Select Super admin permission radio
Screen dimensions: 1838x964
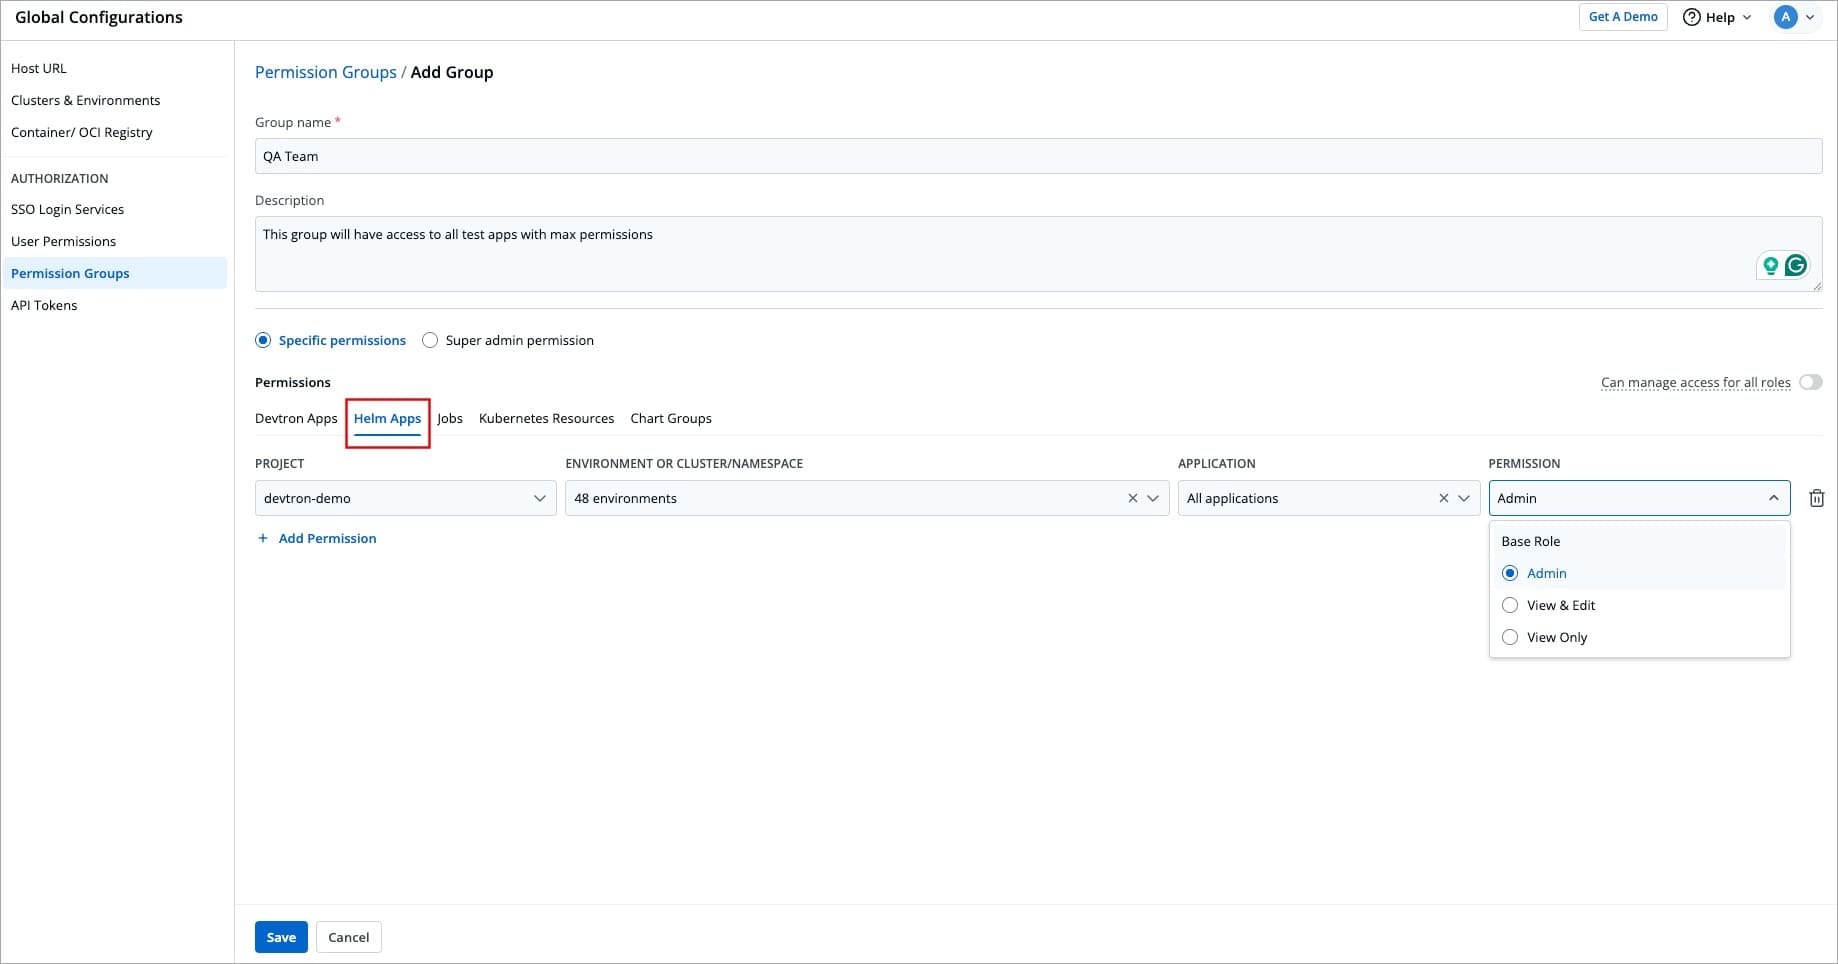[x=430, y=340]
